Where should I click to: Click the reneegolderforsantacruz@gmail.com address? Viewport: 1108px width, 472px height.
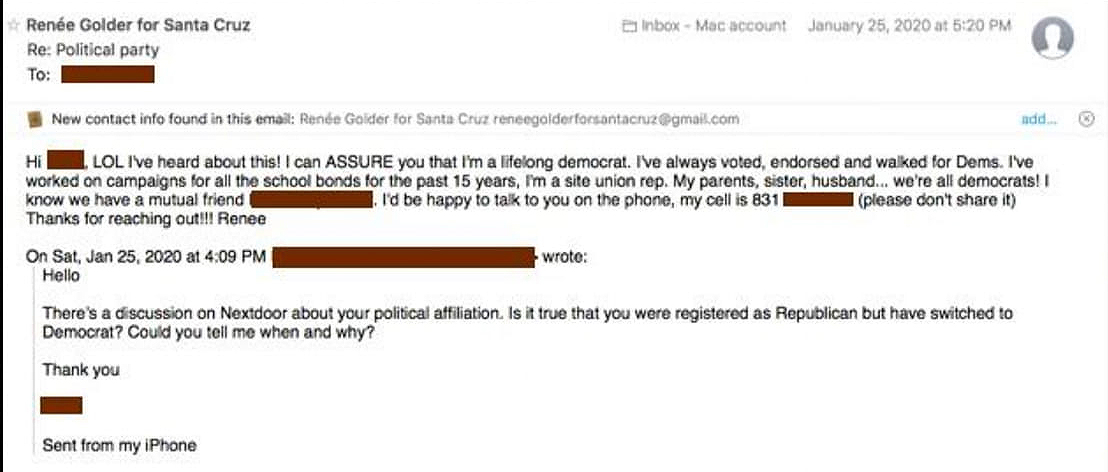point(616,119)
